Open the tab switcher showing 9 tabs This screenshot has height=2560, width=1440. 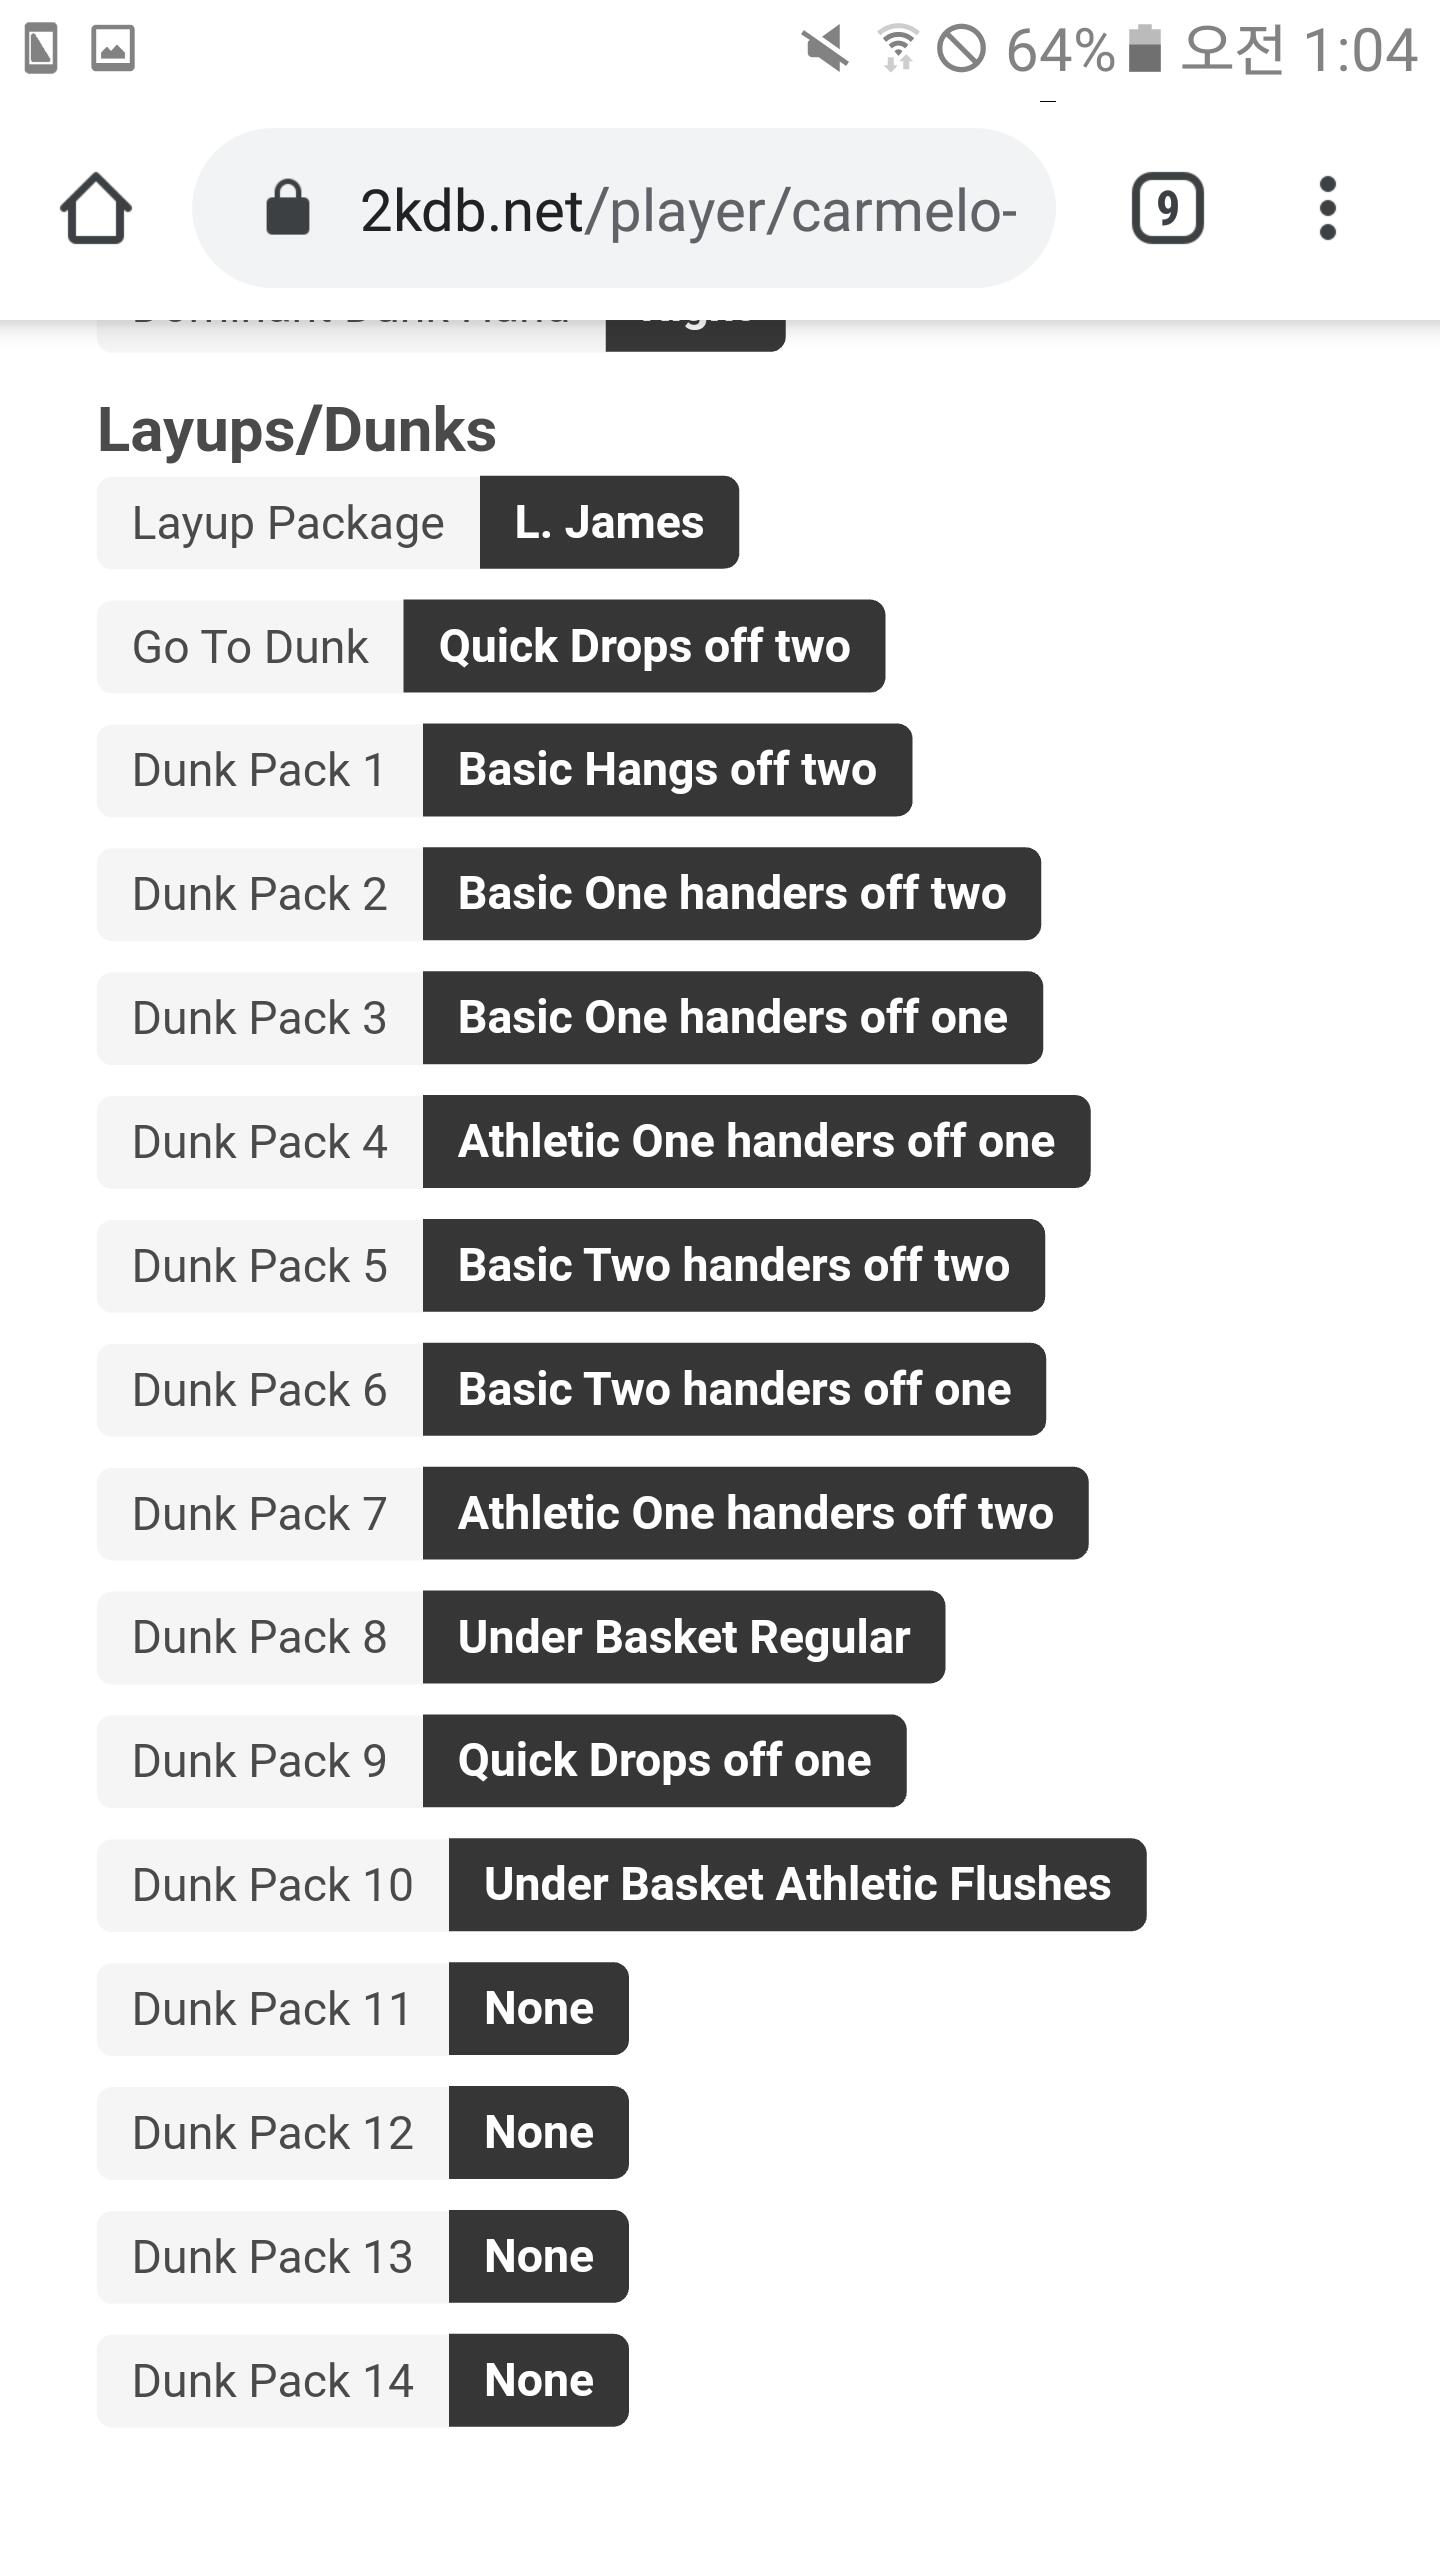point(1167,209)
